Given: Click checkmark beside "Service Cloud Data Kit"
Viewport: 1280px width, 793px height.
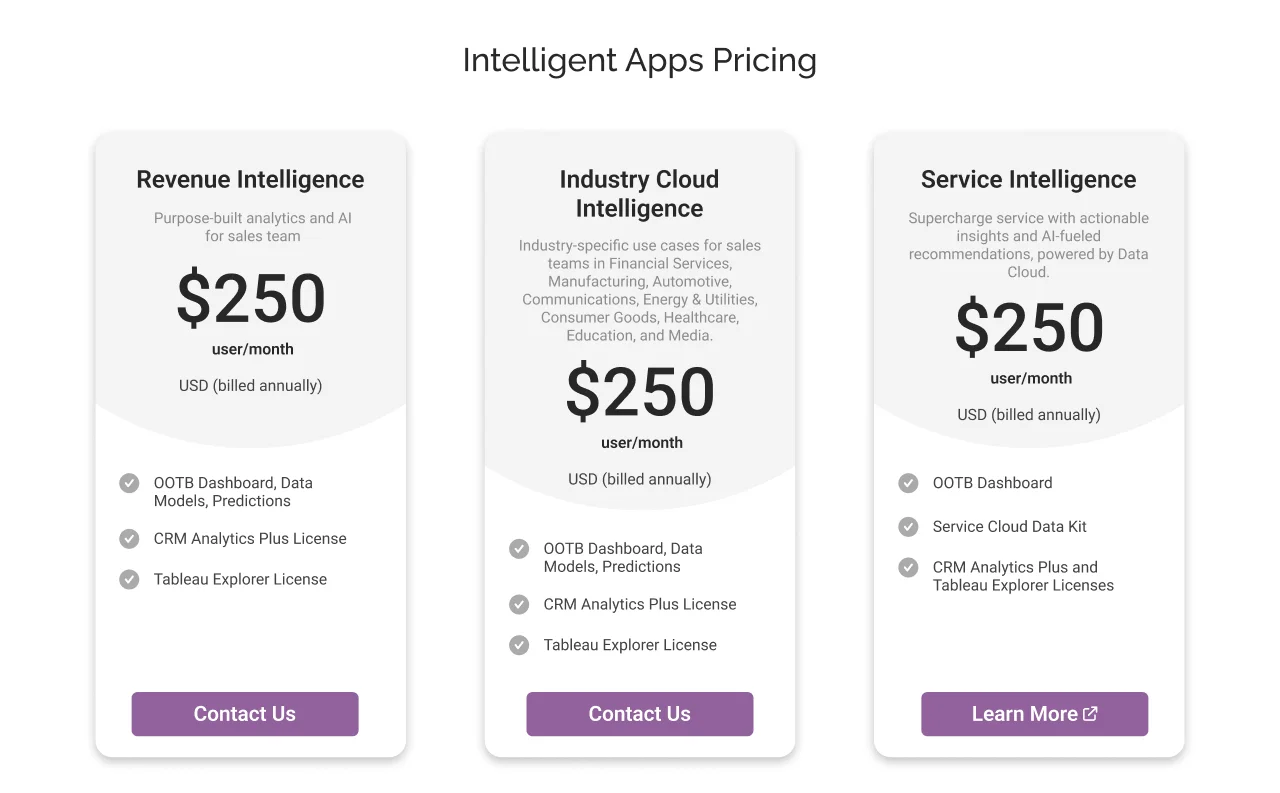Looking at the screenshot, I should coord(908,527).
